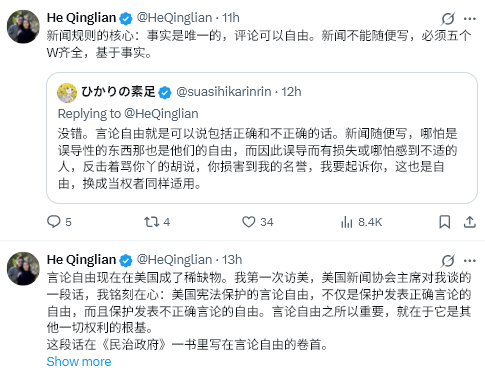Click Replying to @HeQinglian mention link

click(x=161, y=114)
